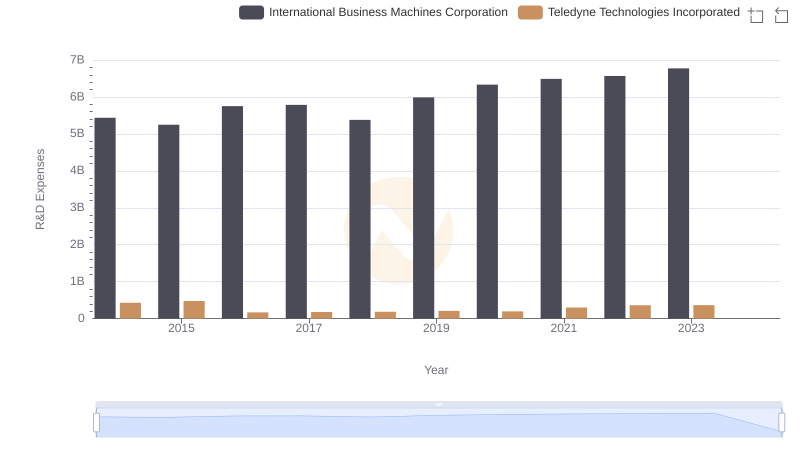Click the 2021 IBM dark bar
This screenshot has width=800, height=461.
[x=552, y=199]
